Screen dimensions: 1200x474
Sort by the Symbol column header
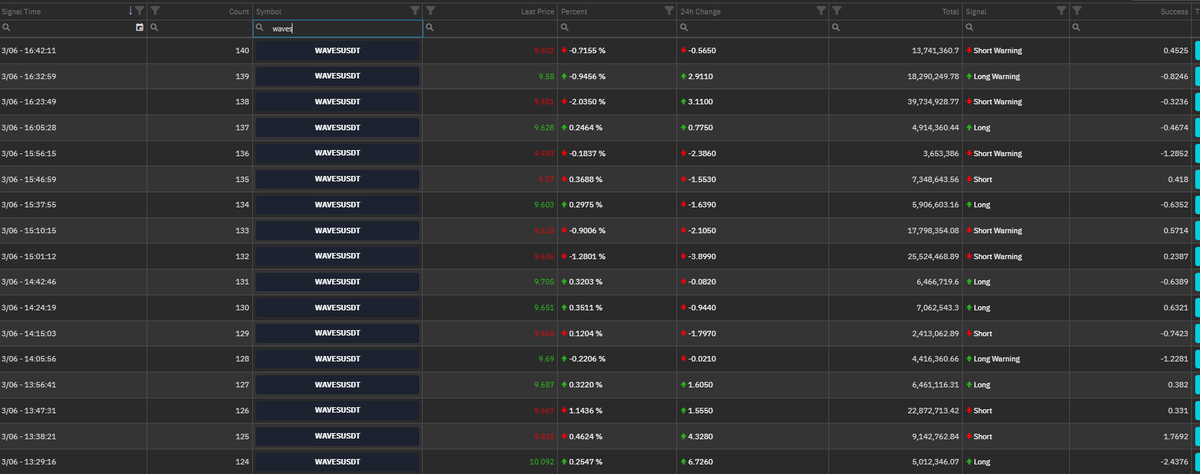269,11
